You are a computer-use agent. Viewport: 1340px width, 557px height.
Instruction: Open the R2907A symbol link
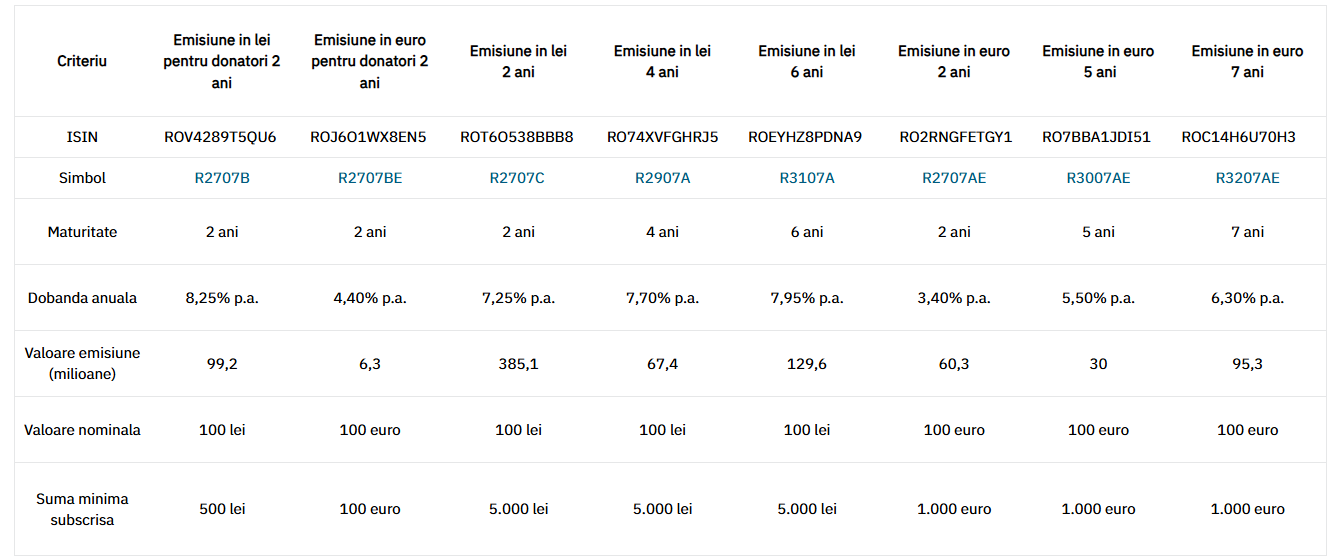coord(662,178)
